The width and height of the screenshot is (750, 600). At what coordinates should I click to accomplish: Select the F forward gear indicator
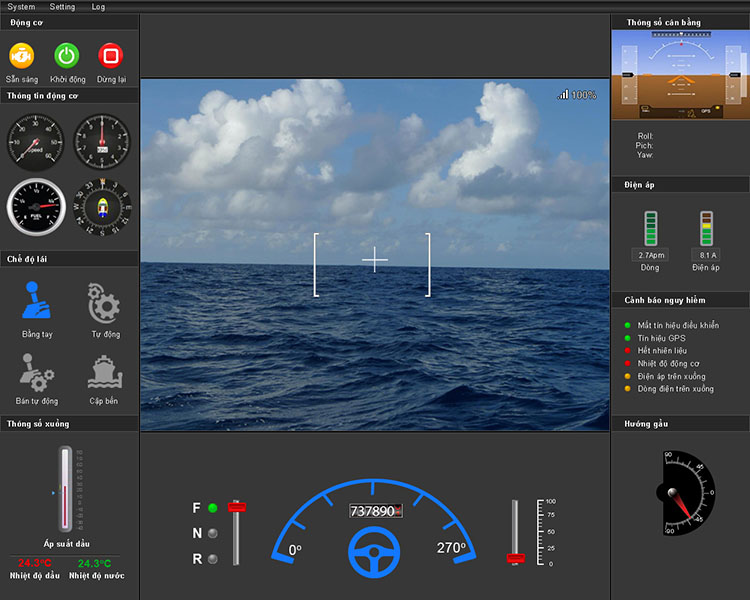(212, 508)
